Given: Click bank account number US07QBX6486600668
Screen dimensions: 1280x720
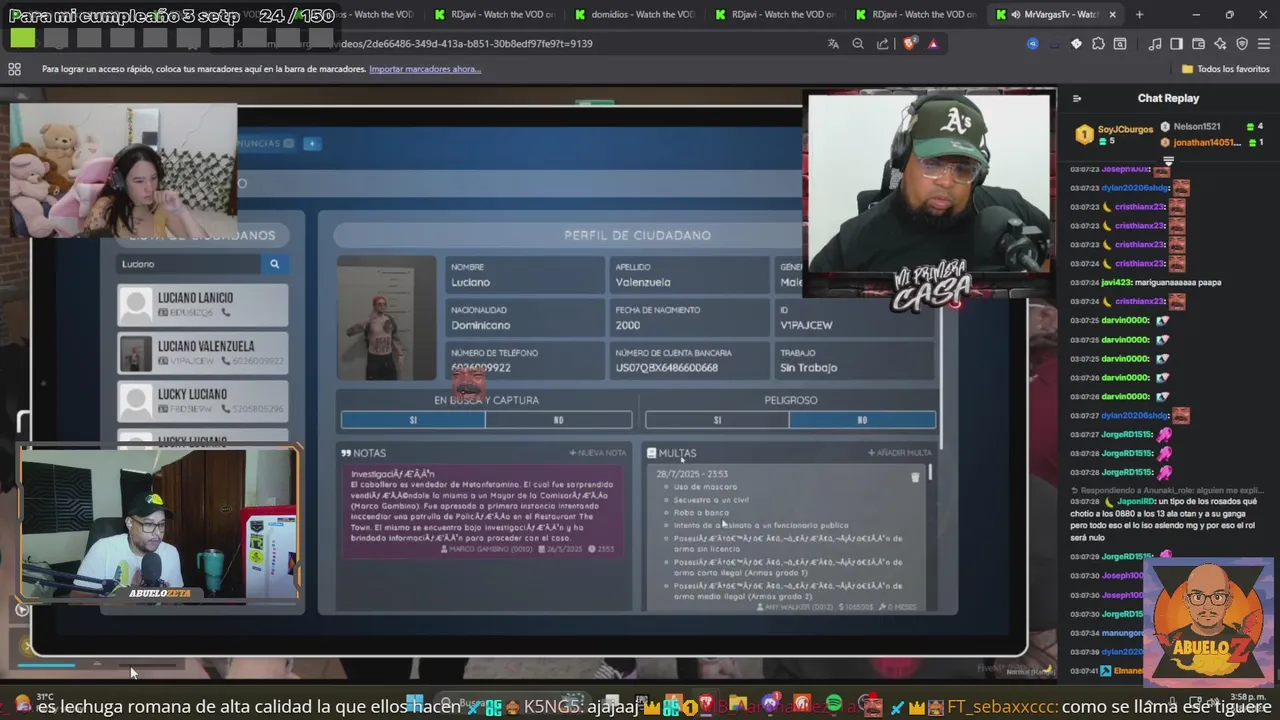Looking at the screenshot, I should (666, 368).
